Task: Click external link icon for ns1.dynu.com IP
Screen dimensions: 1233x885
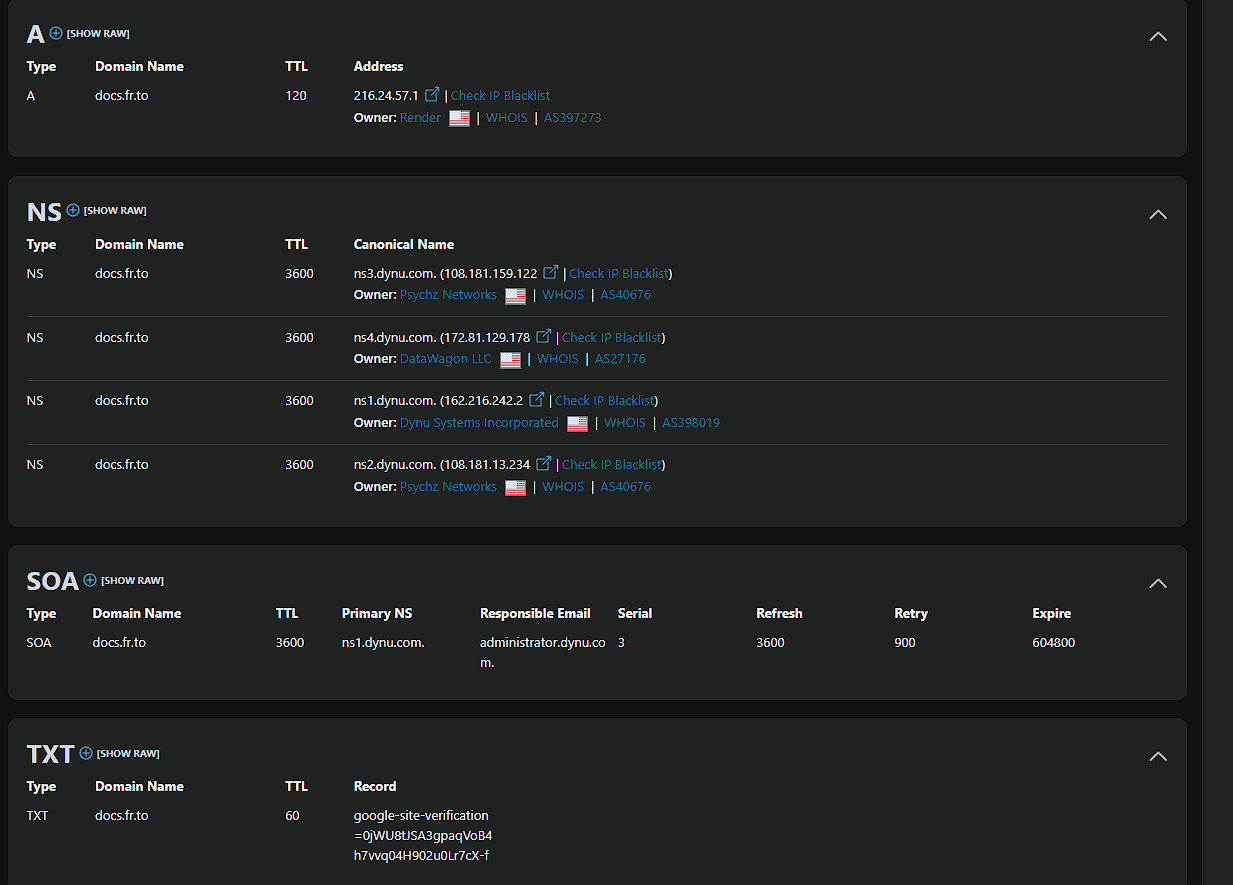Action: coord(536,399)
